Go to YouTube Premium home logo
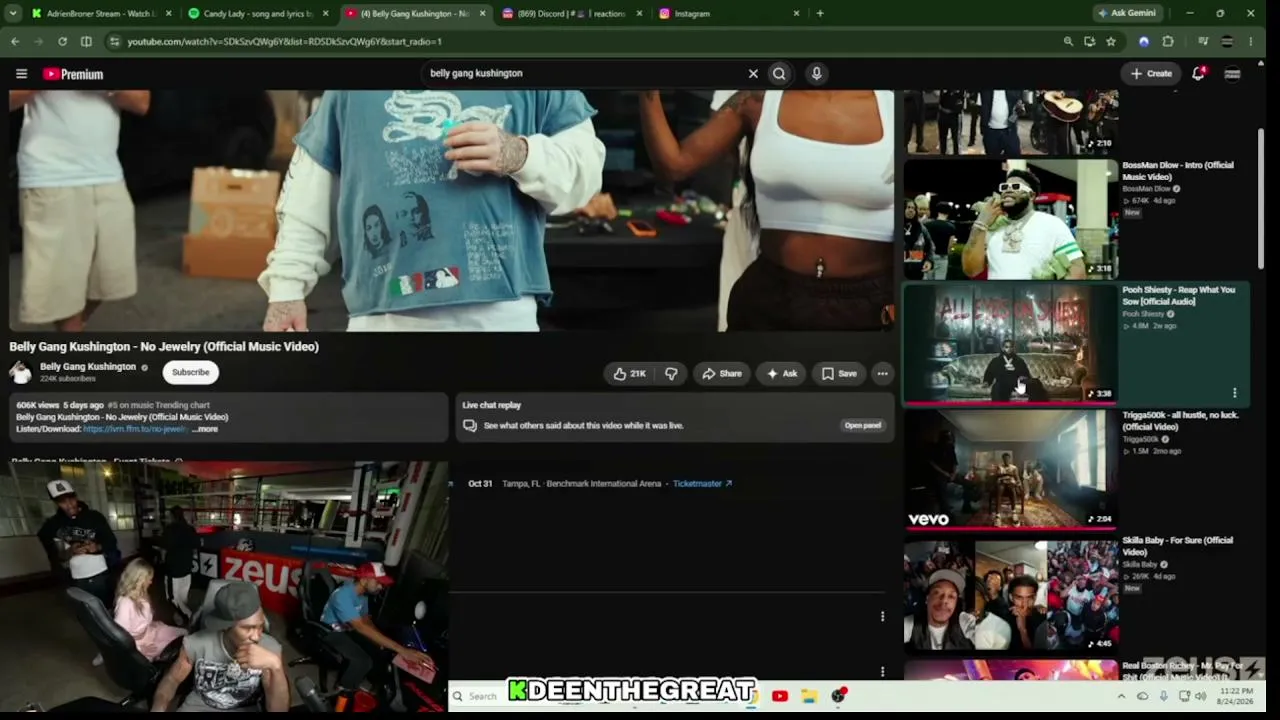This screenshot has height=720, width=1280. coord(73,74)
